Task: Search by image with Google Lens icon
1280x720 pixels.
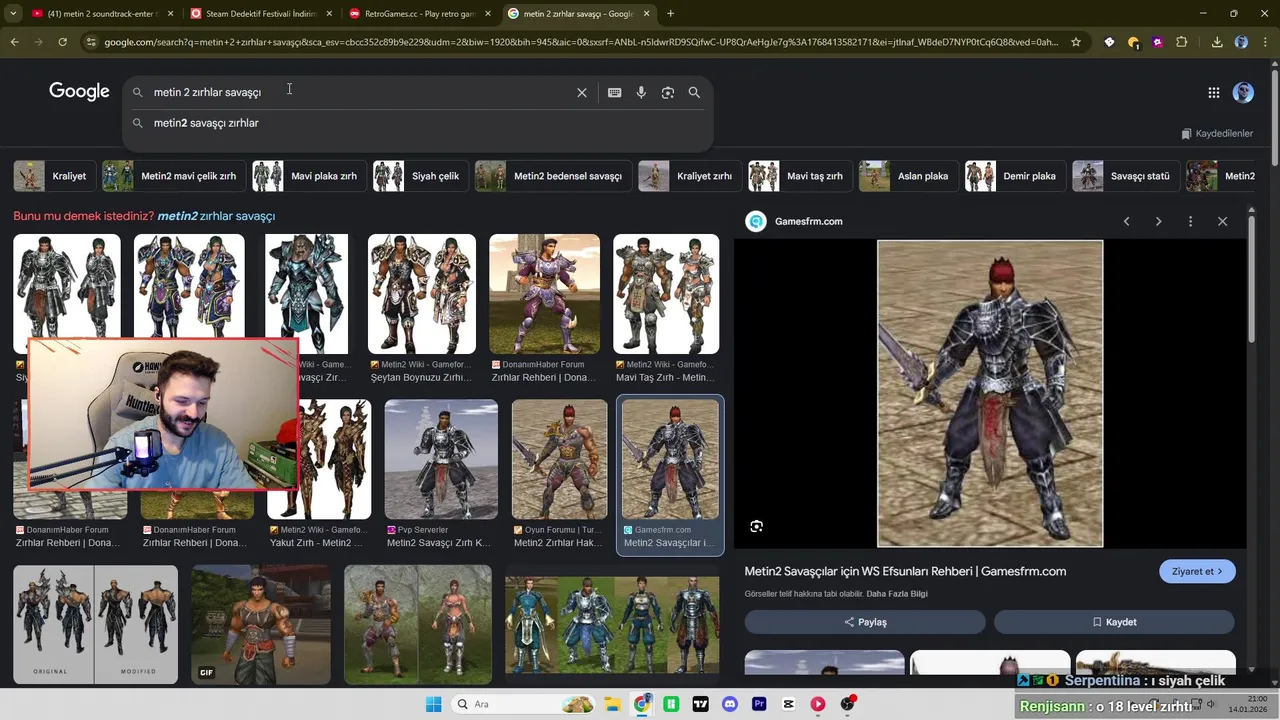Action: (x=668, y=92)
